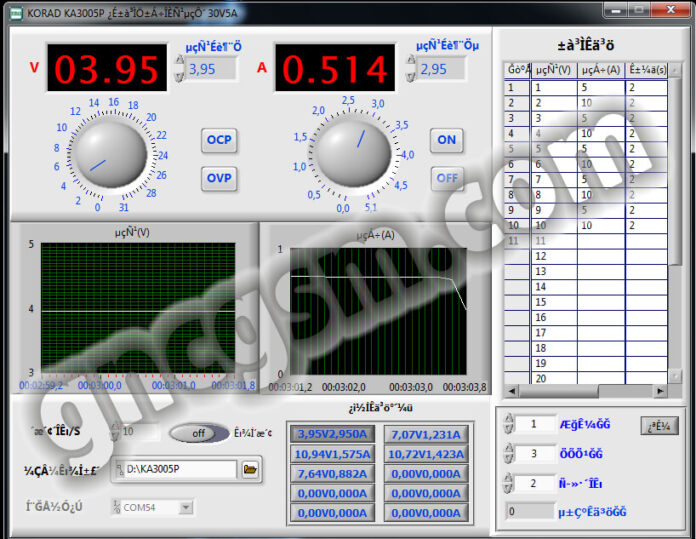Click the table's horizontal scrollbar left arrow
696x539 pixels.
pyautogui.click(x=512, y=391)
